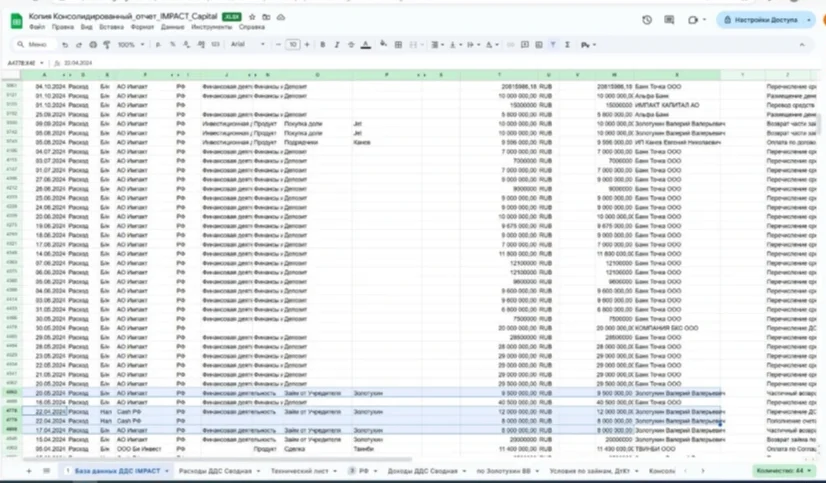Open Arial font family dropdown

[248, 45]
